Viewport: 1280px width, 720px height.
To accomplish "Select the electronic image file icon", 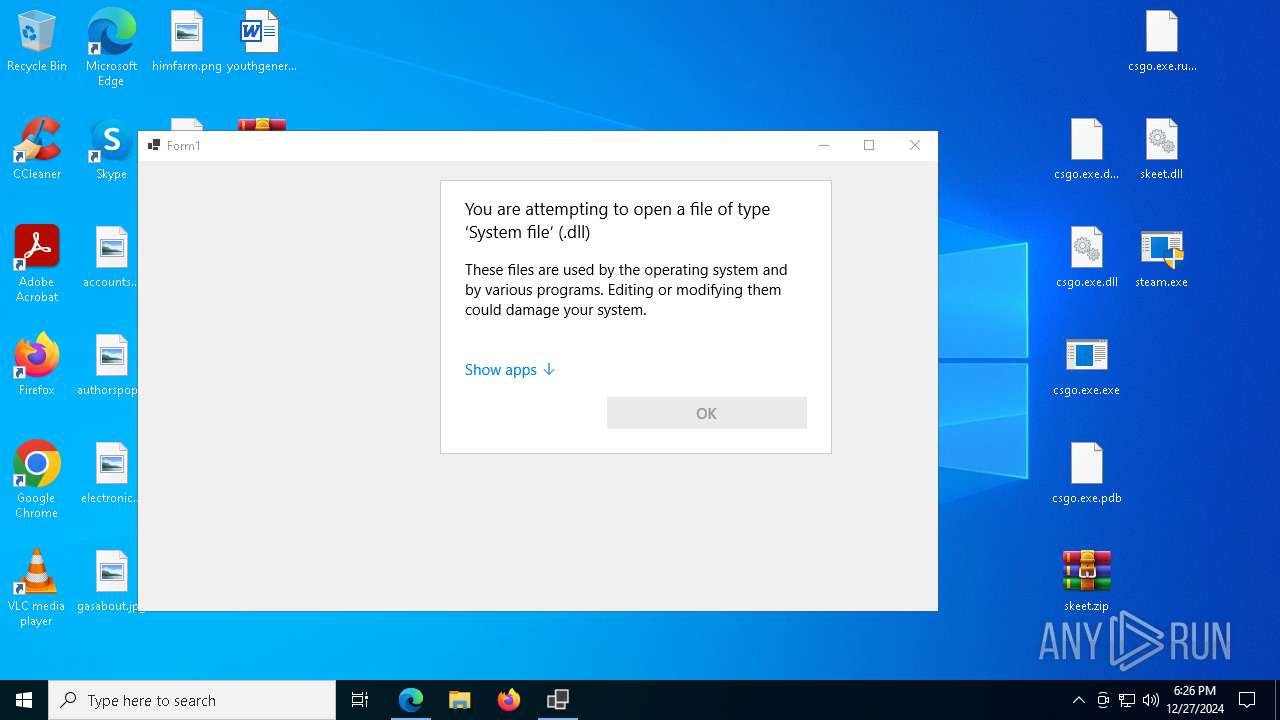I will (x=109, y=474).
